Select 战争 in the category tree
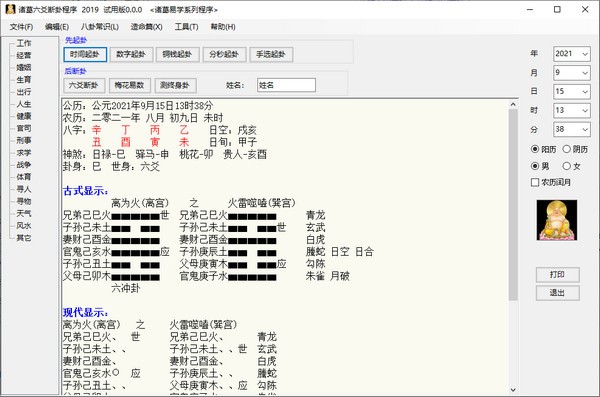 [24, 165]
